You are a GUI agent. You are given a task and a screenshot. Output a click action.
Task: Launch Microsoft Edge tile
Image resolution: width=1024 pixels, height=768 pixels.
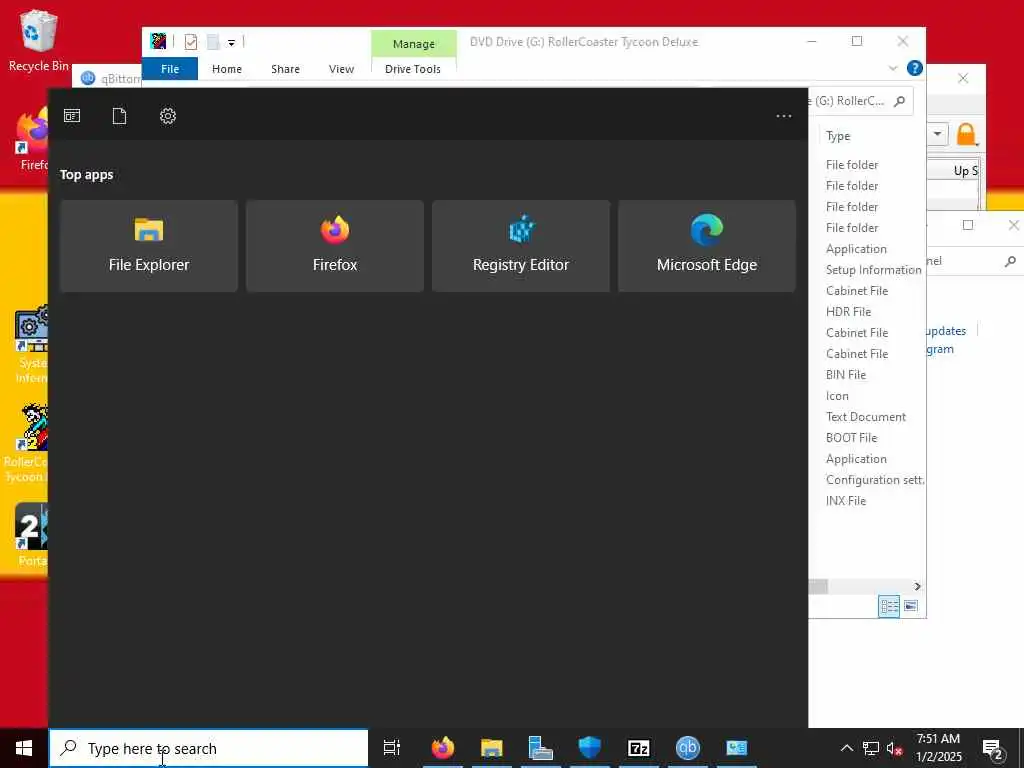click(x=707, y=246)
